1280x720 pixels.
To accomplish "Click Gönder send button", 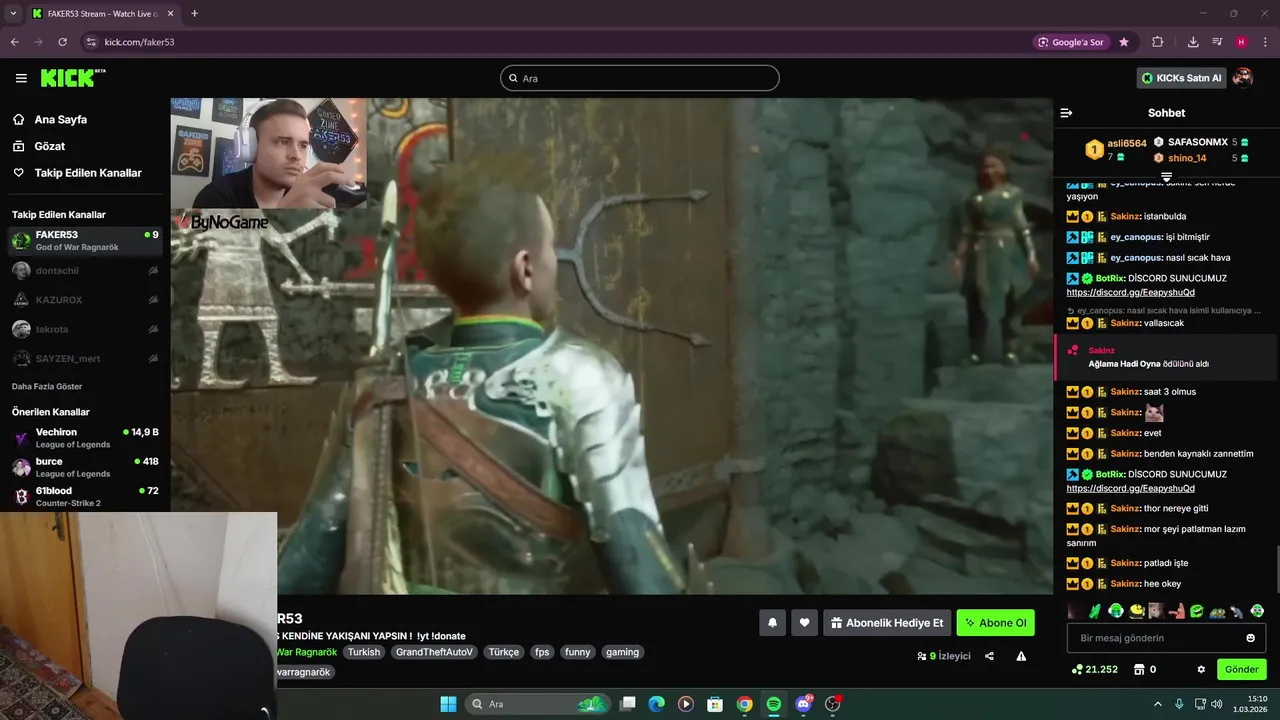I will click(1241, 669).
